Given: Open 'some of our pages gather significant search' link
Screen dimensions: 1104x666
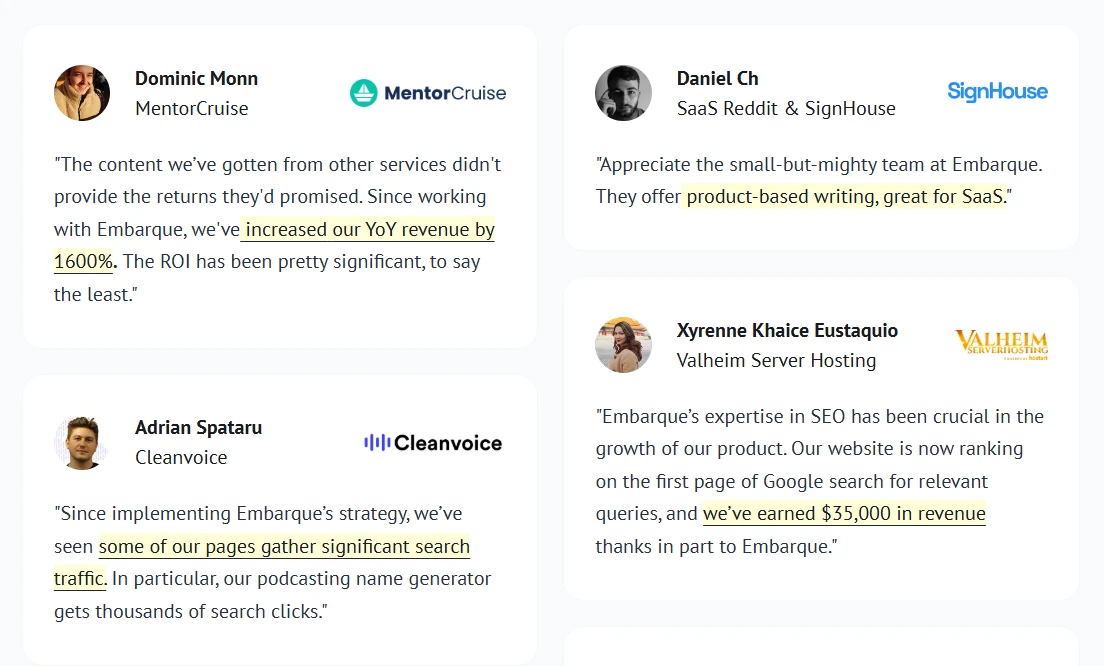Looking at the screenshot, I should coord(284,546).
